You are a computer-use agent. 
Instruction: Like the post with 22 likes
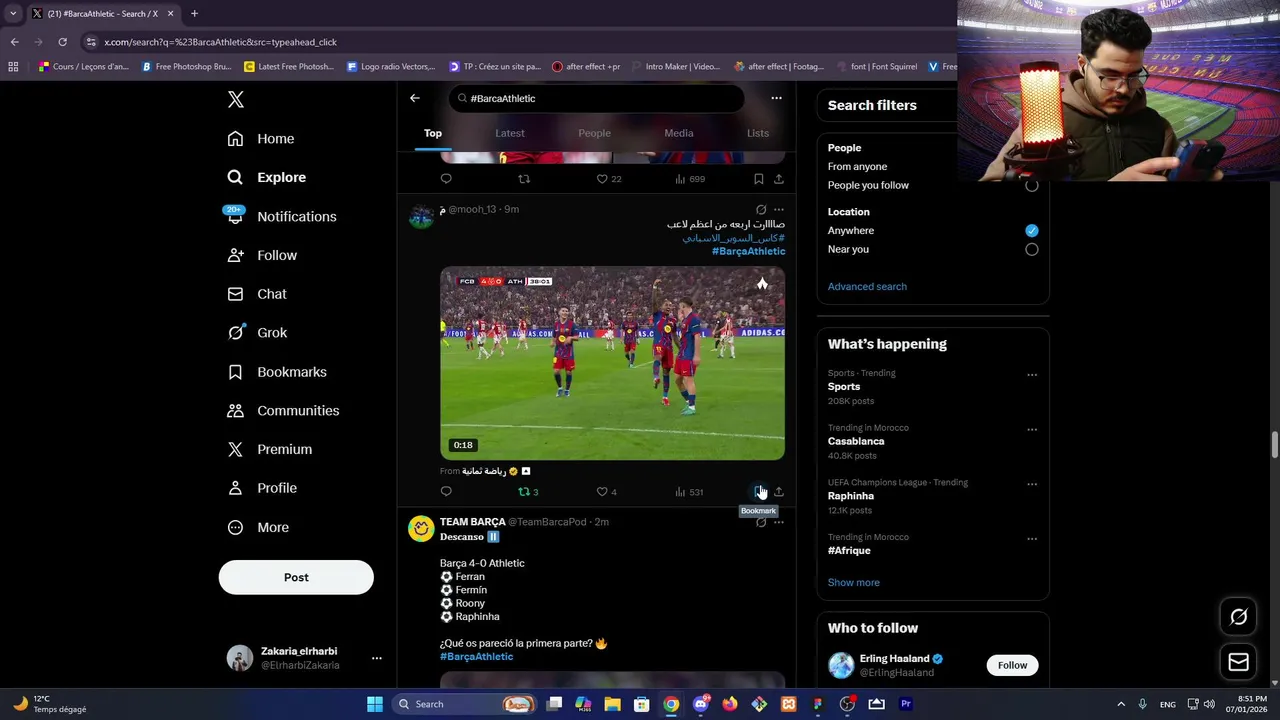609,179
